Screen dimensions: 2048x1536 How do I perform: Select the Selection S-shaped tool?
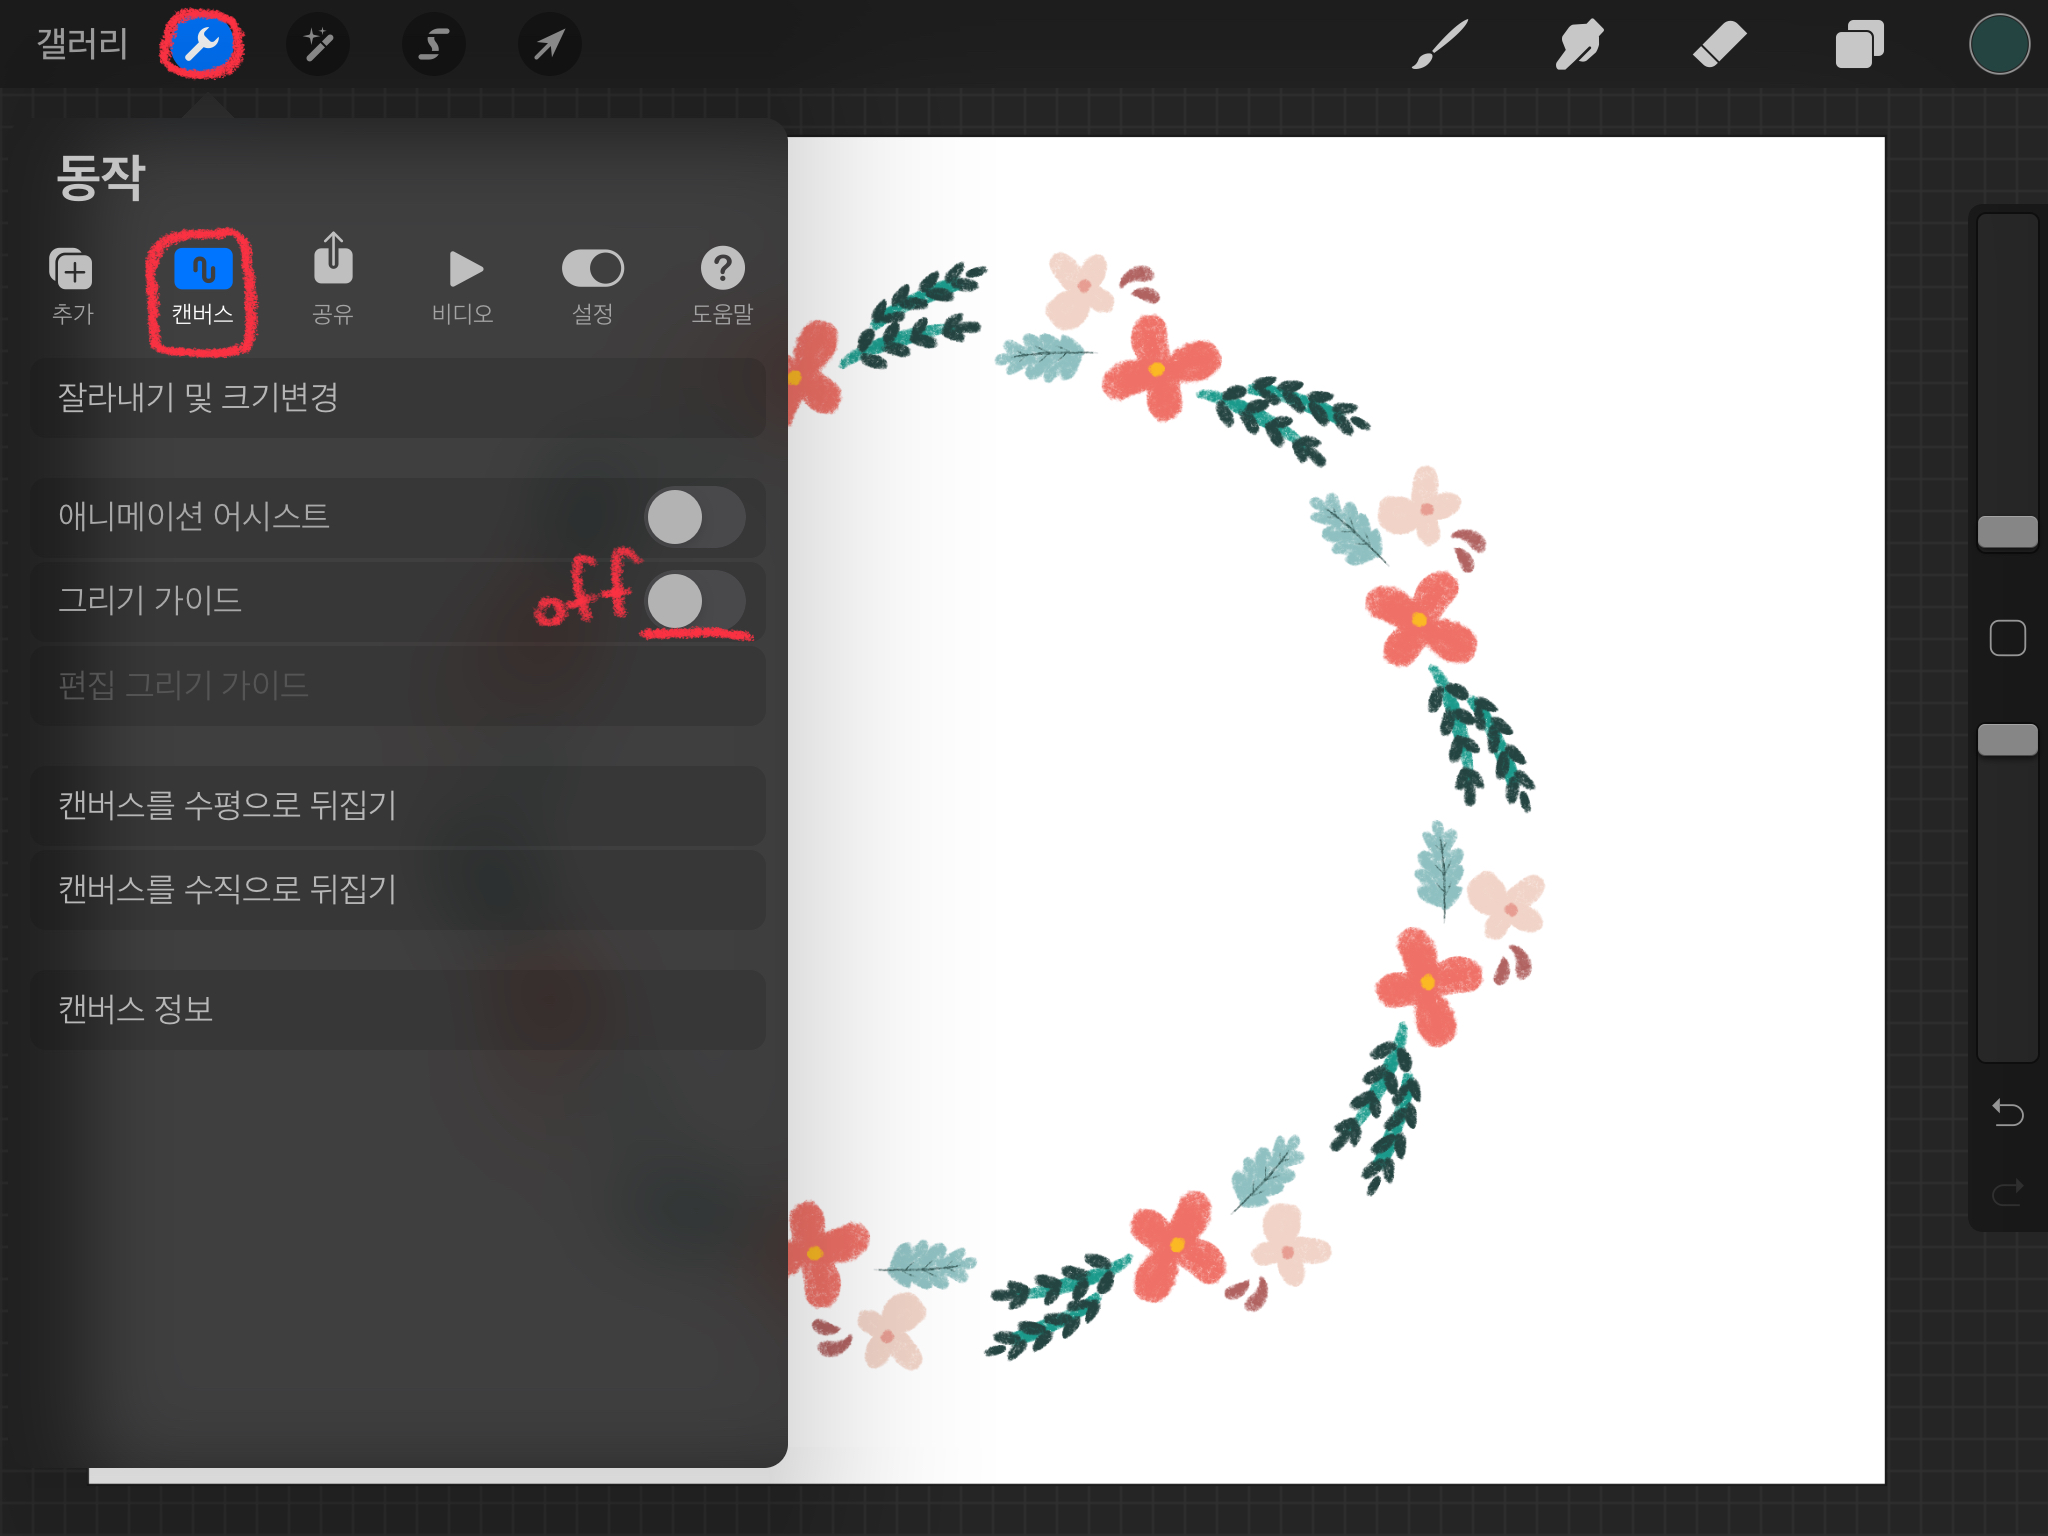coord(433,44)
